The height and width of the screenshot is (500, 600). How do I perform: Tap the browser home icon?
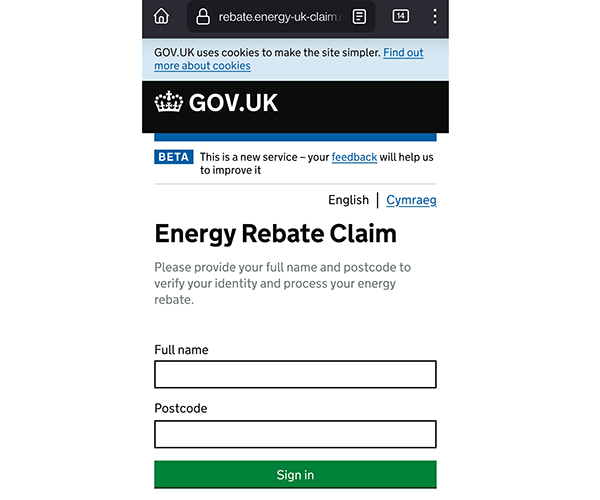coord(161,16)
